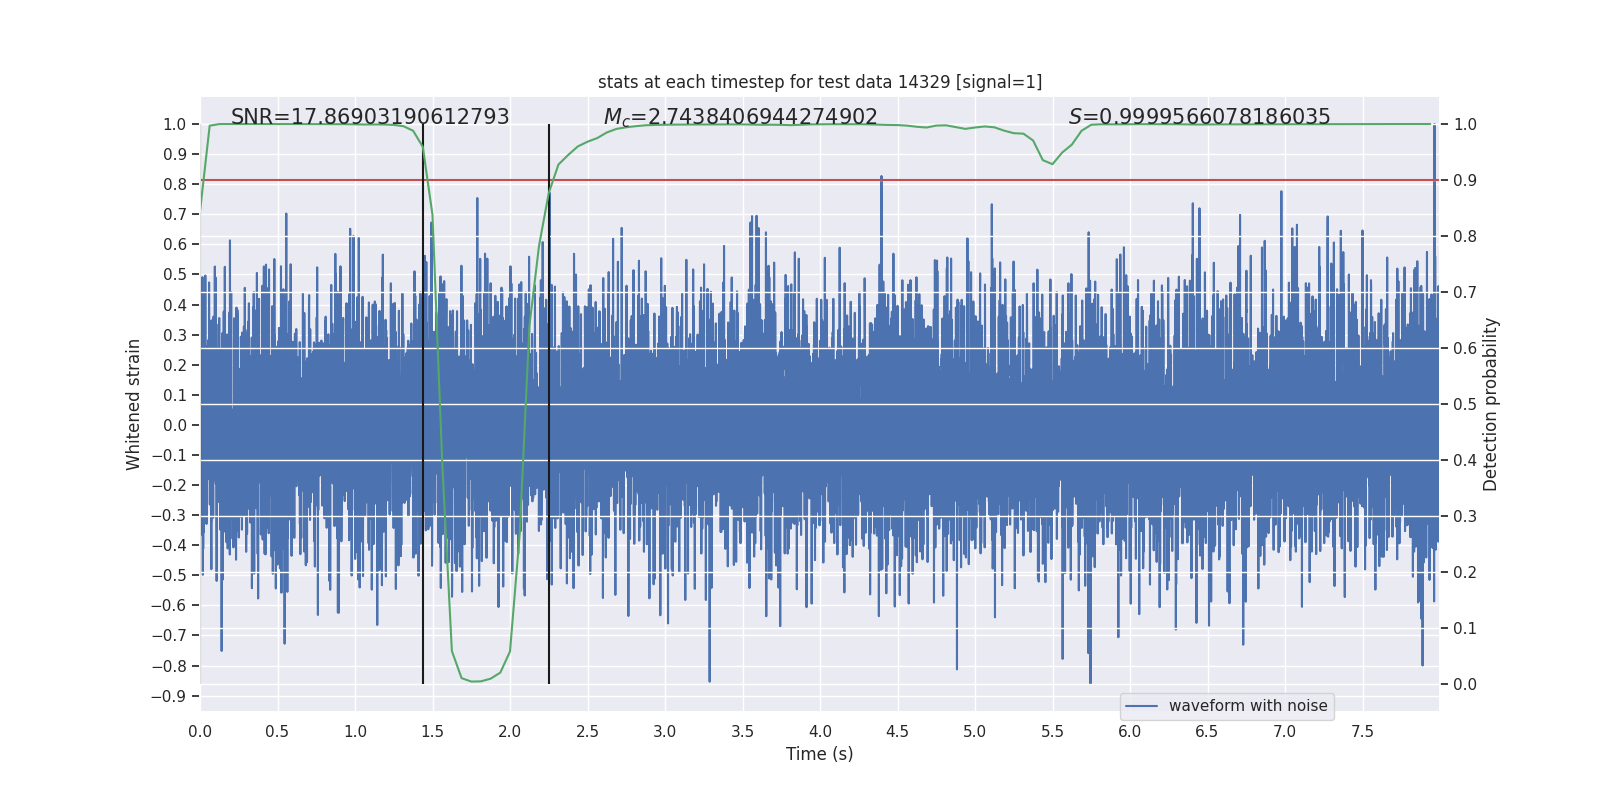Viewport: 1600px width, 800px height.
Task: Select the Detection probability tick label 0.8
Action: [x=1465, y=236]
